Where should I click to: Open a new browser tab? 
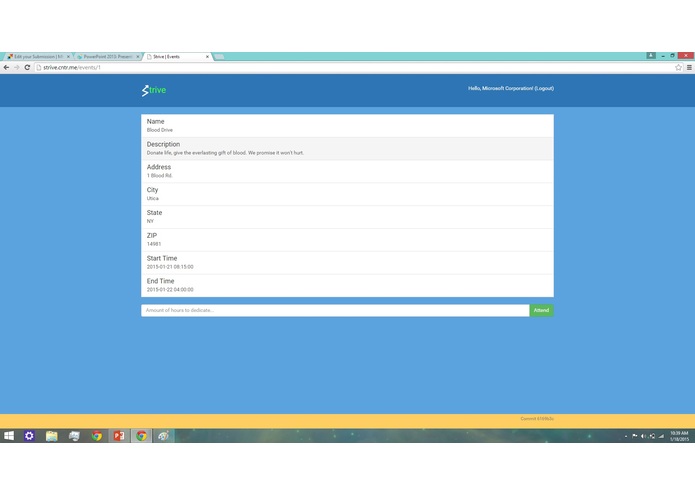[219, 57]
